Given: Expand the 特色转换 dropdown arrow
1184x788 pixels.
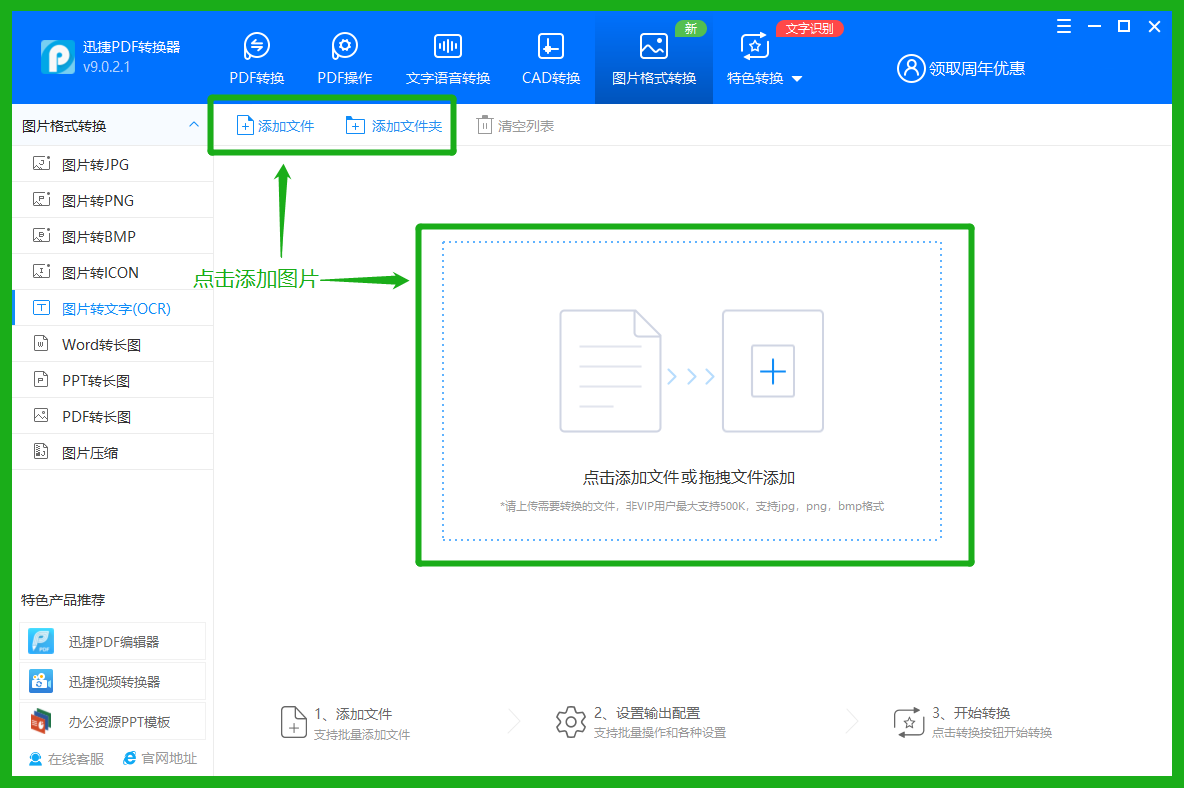Looking at the screenshot, I should tap(797, 78).
